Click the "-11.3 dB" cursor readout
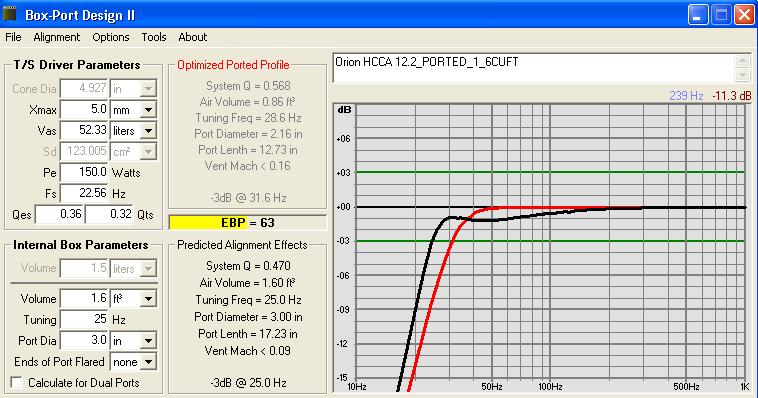The image size is (758, 398). coord(731,96)
